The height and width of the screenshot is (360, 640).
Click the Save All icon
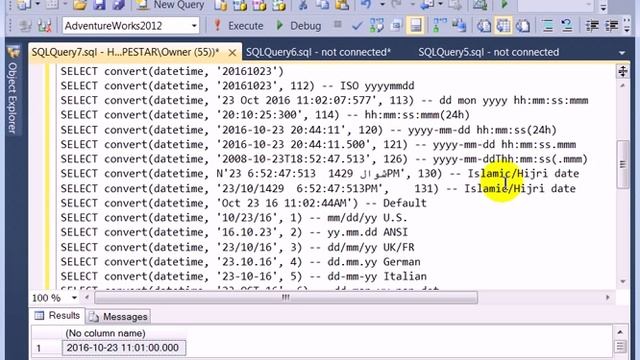118,5
